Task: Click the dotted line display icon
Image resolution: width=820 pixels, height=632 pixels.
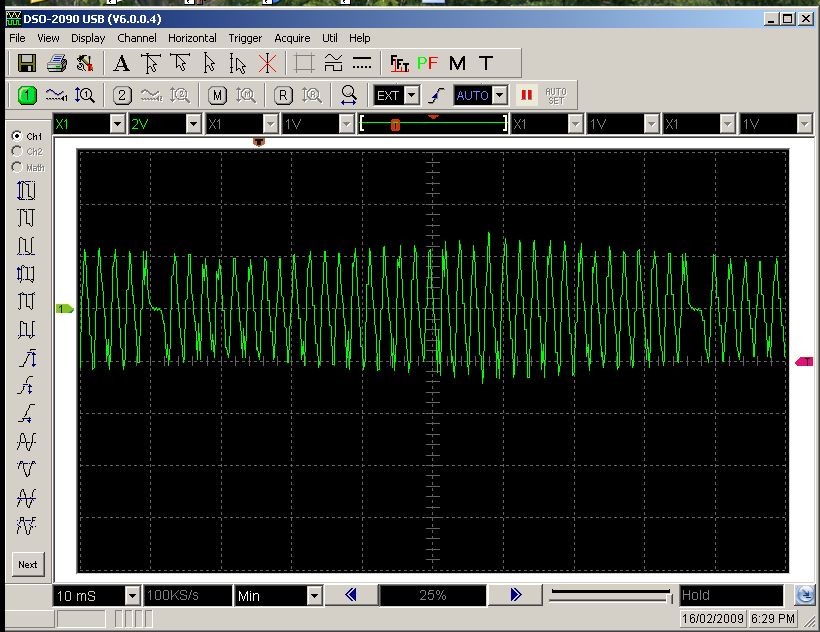Action: coord(362,63)
